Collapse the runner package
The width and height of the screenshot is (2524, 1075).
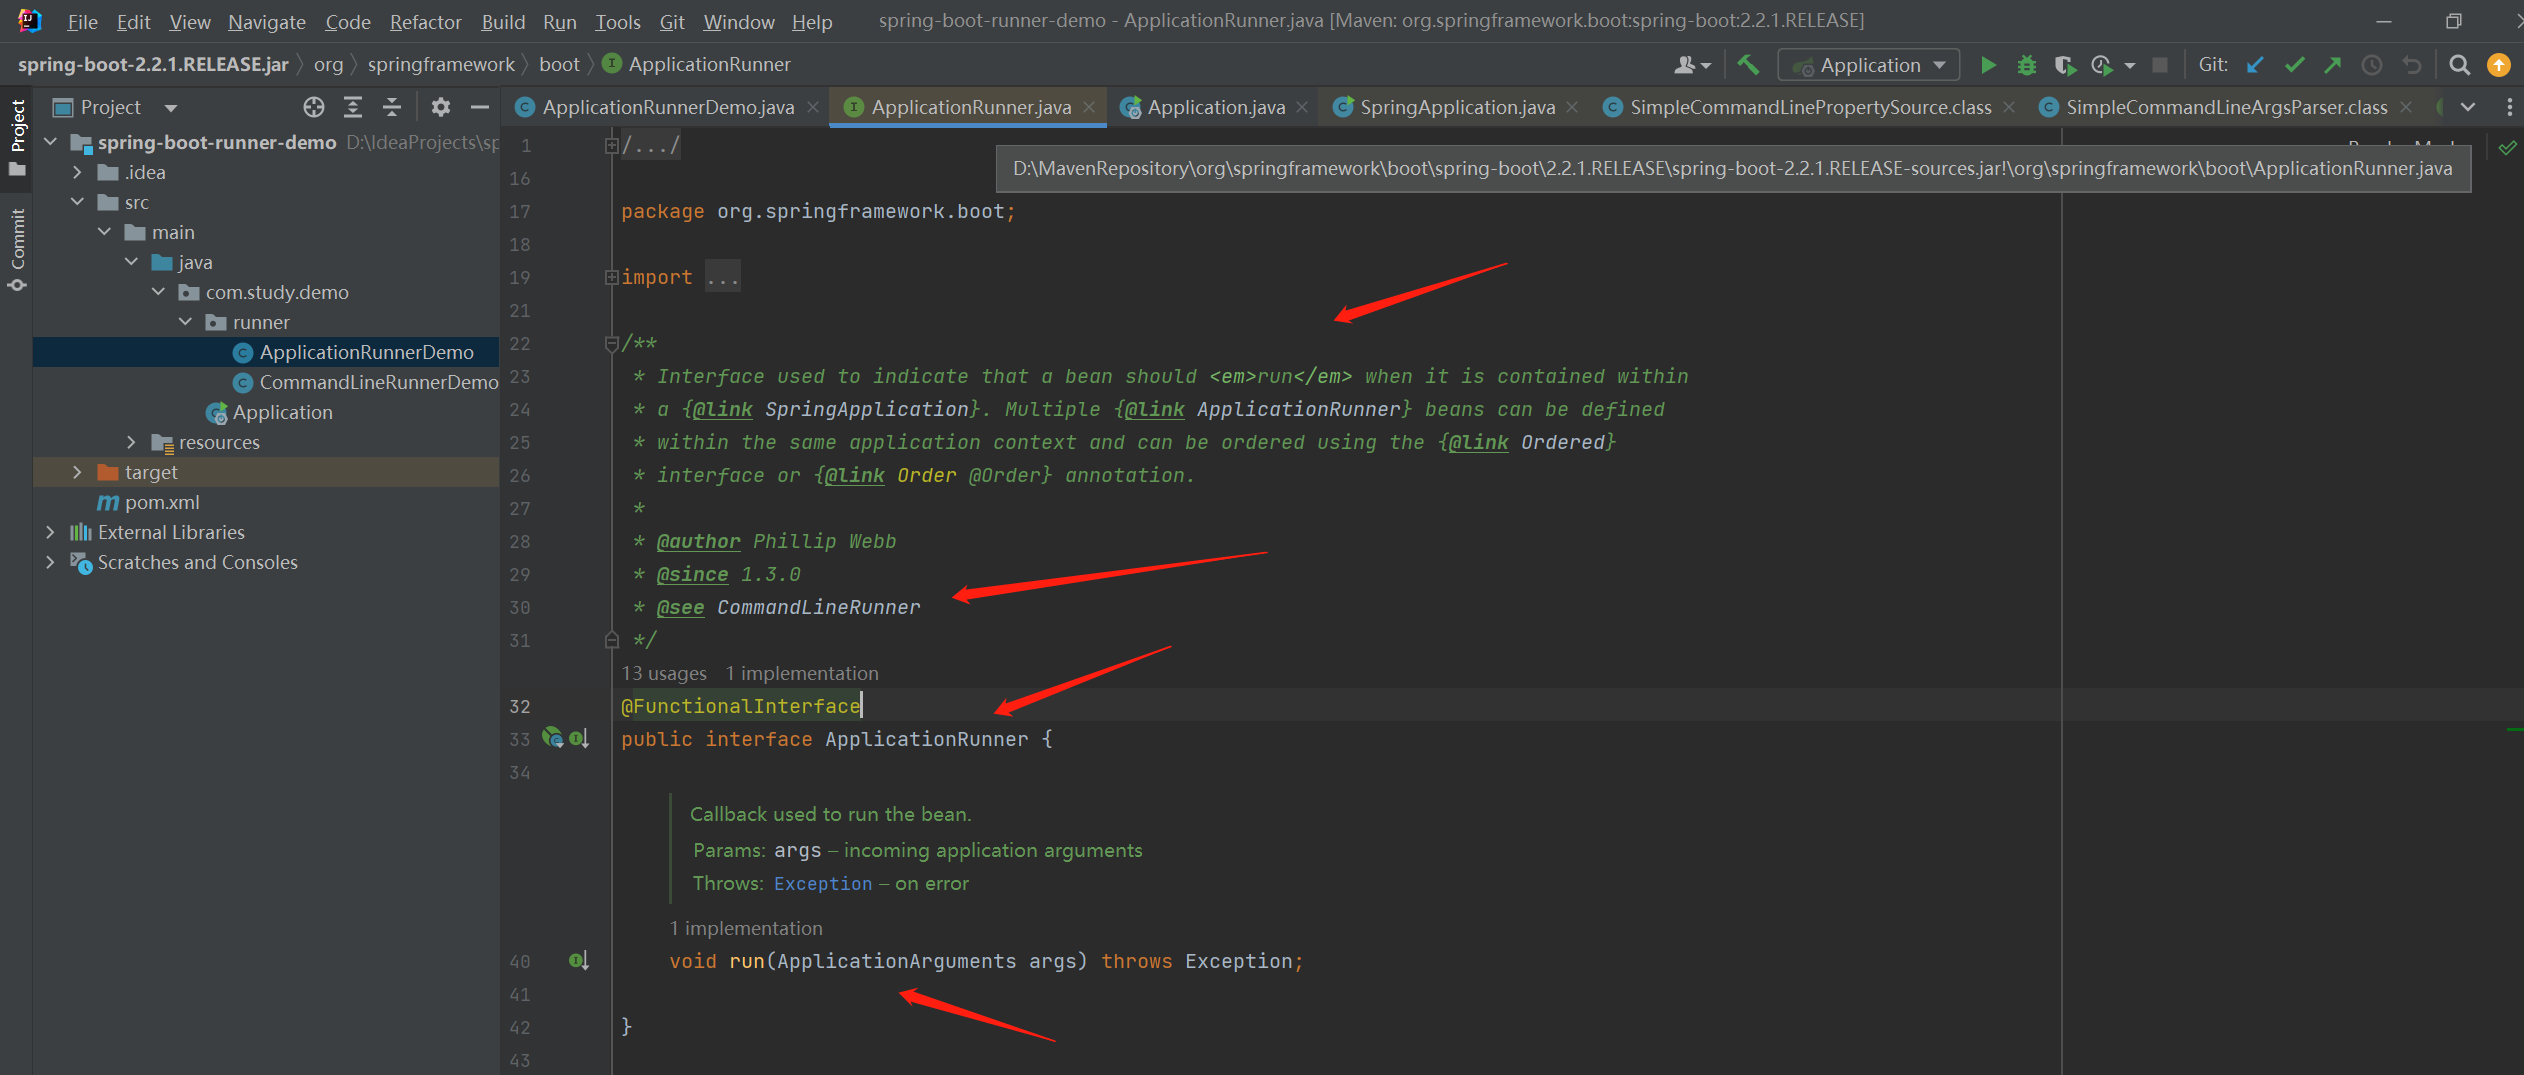tap(185, 322)
